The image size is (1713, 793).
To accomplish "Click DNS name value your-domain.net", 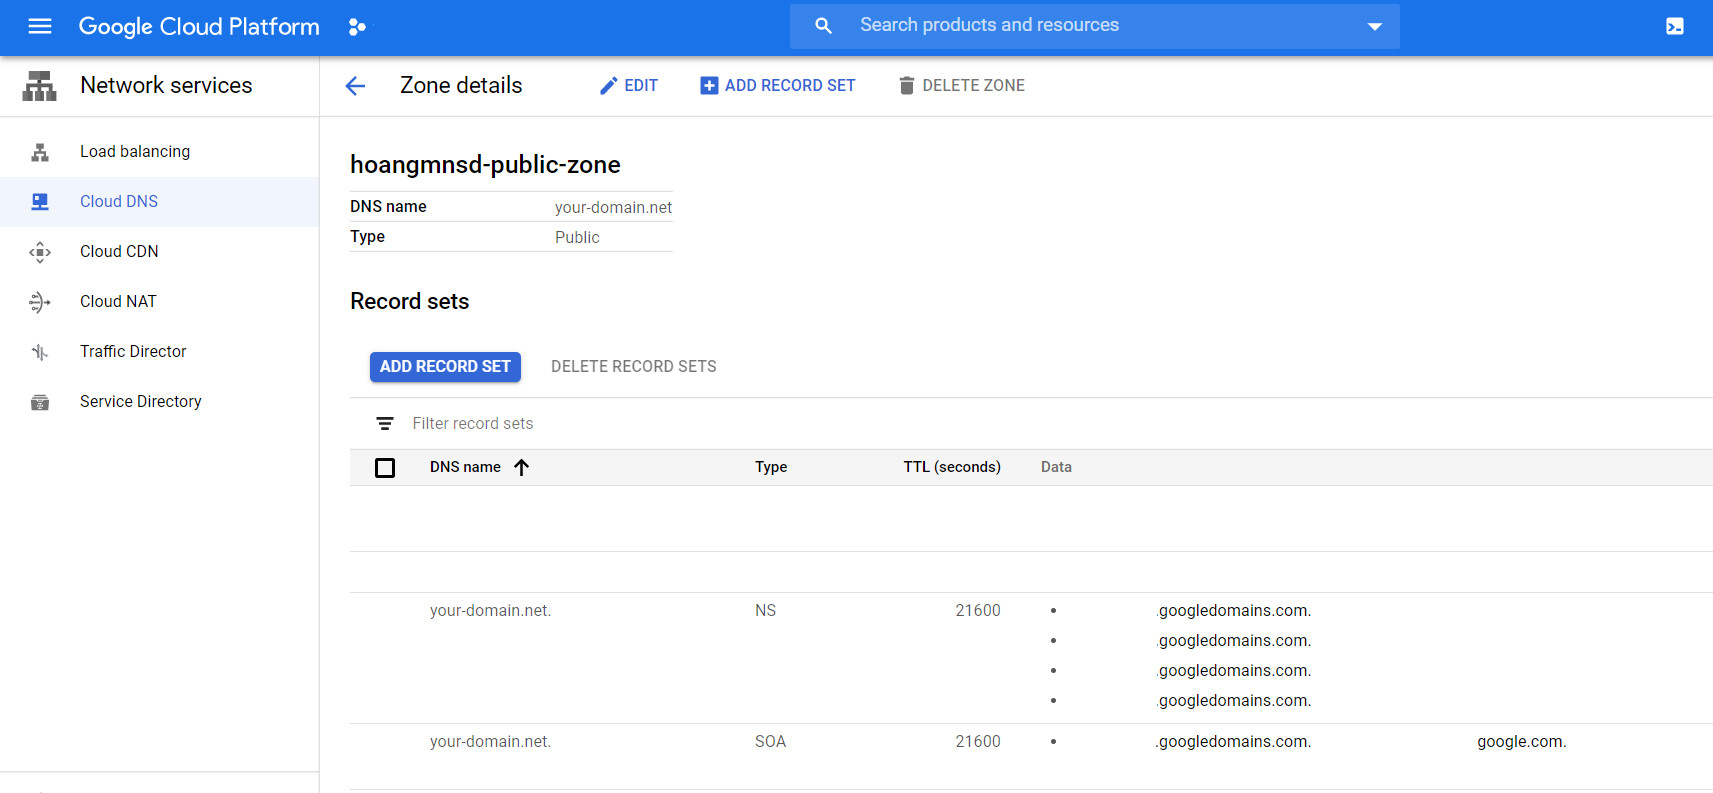I will tap(613, 208).
